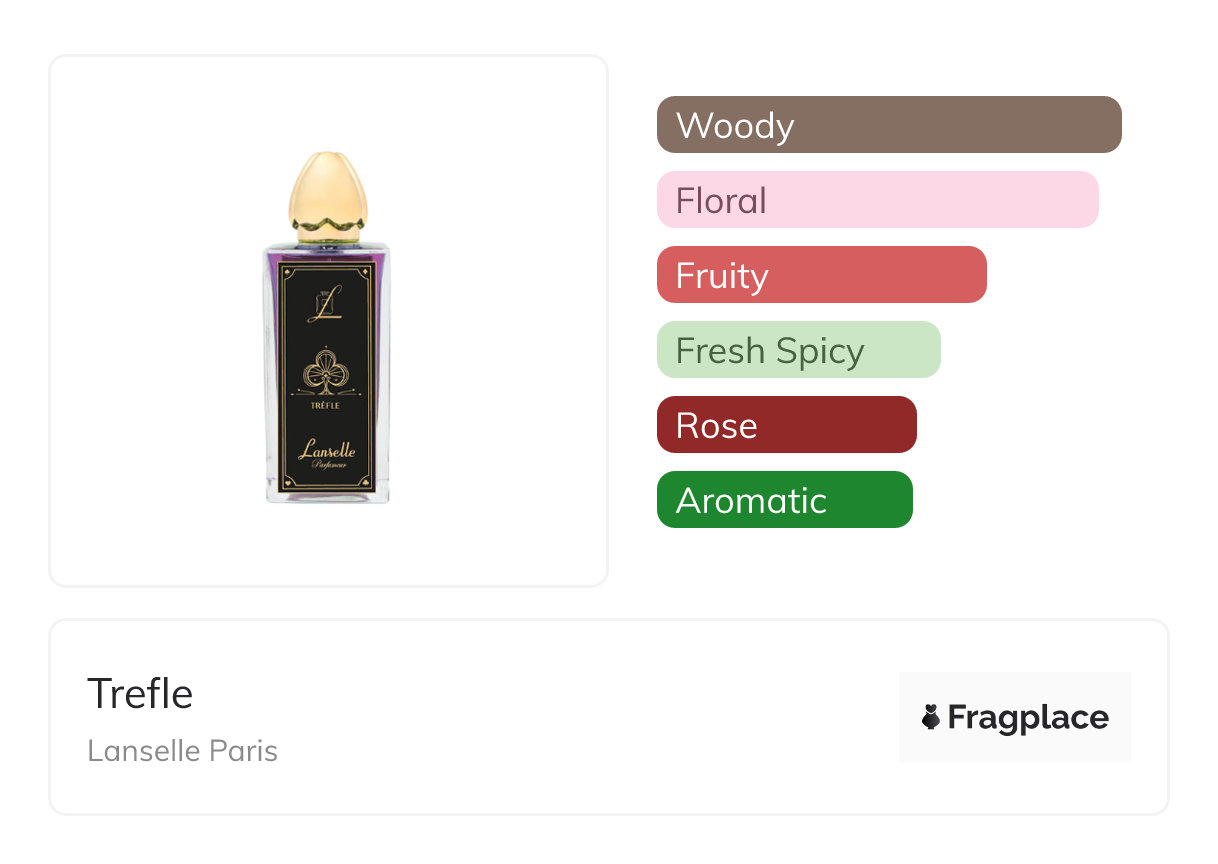Select the dark red Rose accord bar
Image resolution: width=1218 pixels, height=864 pixels.
(x=786, y=425)
